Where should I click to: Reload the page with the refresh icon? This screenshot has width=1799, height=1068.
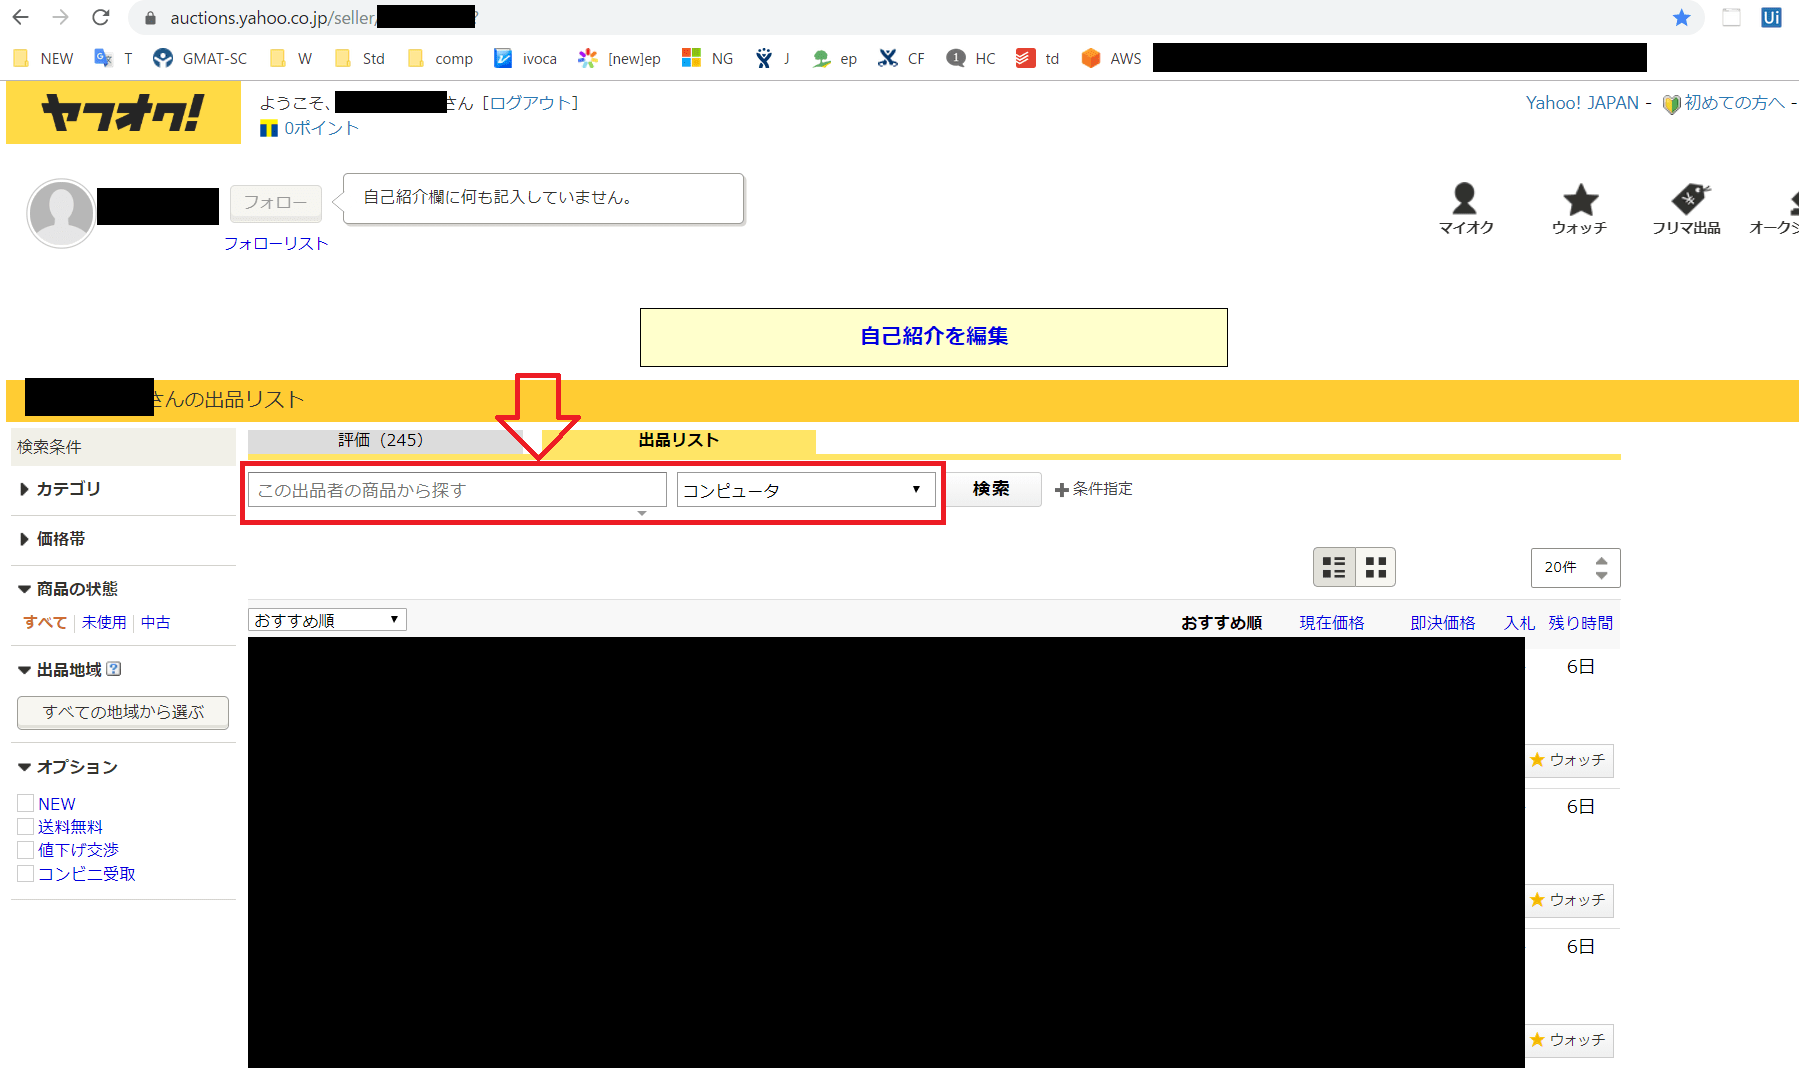click(x=100, y=17)
